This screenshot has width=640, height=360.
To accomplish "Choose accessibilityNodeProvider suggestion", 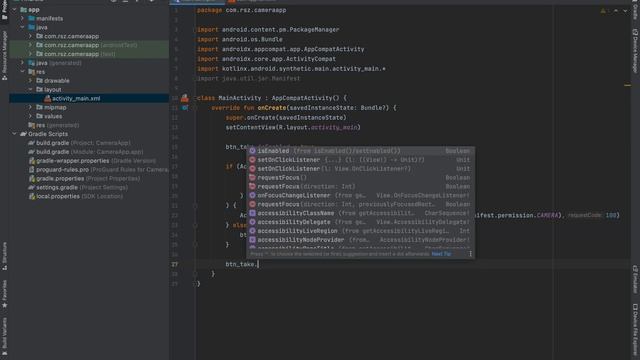I will tap(360, 240).
